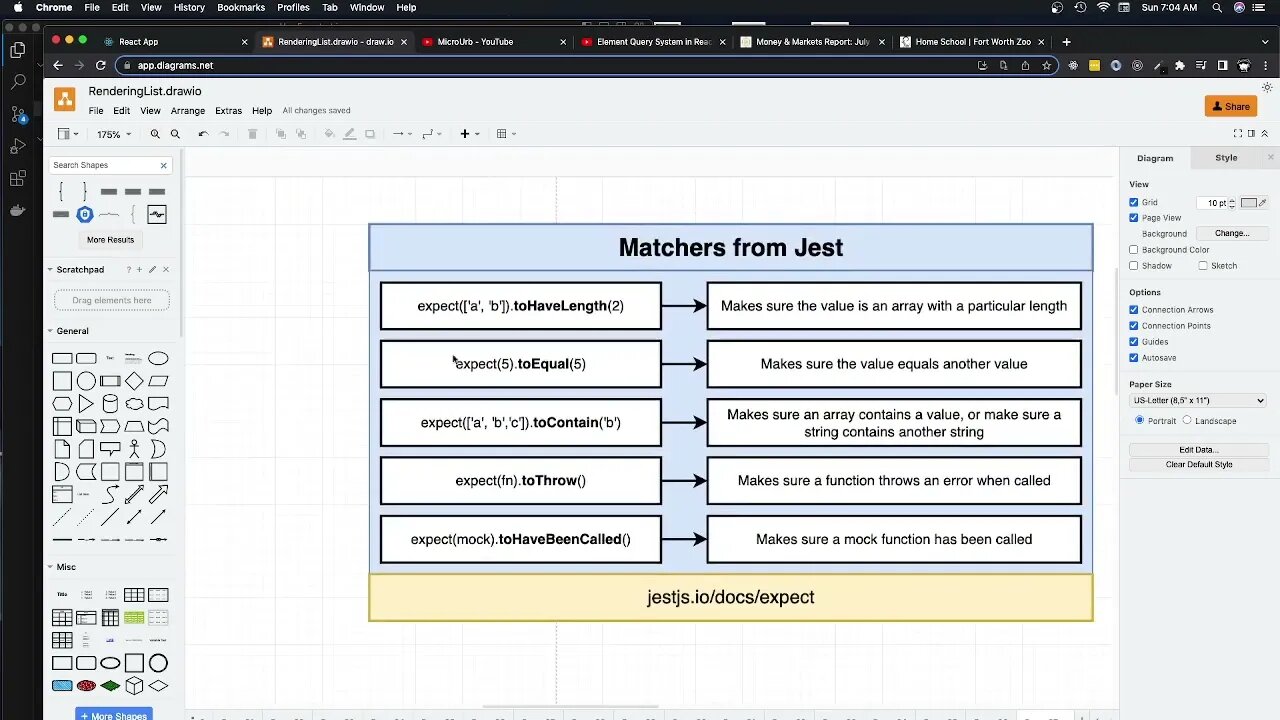Open the Arrange menu

[187, 111]
